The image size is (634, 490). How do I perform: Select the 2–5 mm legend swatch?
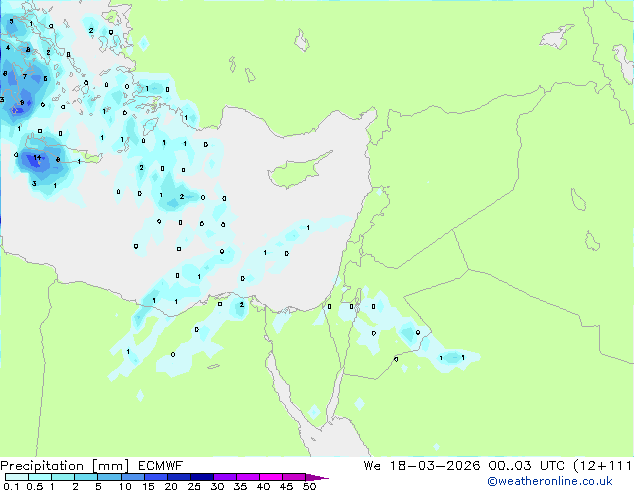(x=86, y=477)
